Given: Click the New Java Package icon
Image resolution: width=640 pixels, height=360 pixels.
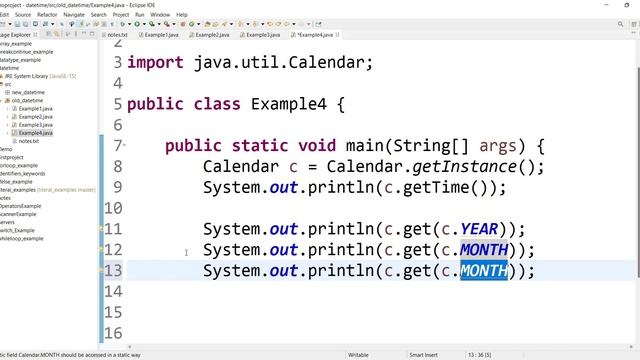Looking at the screenshot, I should [x=182, y=24].
